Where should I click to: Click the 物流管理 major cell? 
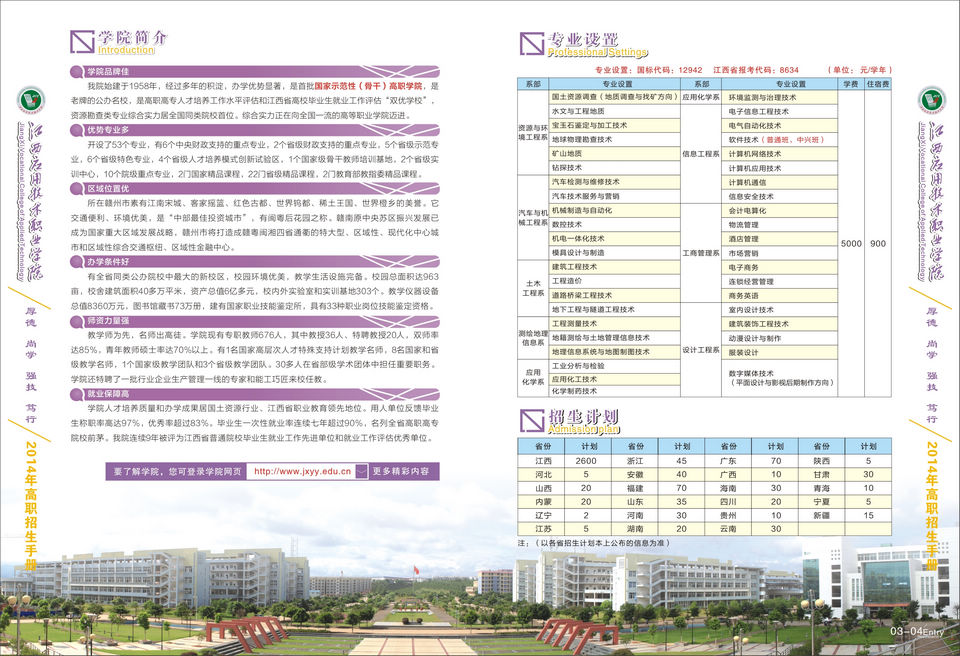(779, 225)
